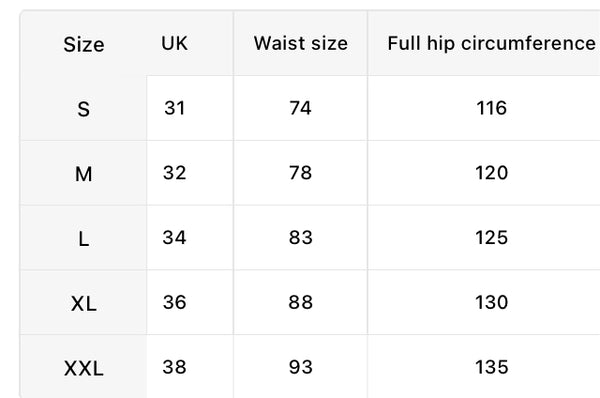Click the UK column header

[174, 43]
